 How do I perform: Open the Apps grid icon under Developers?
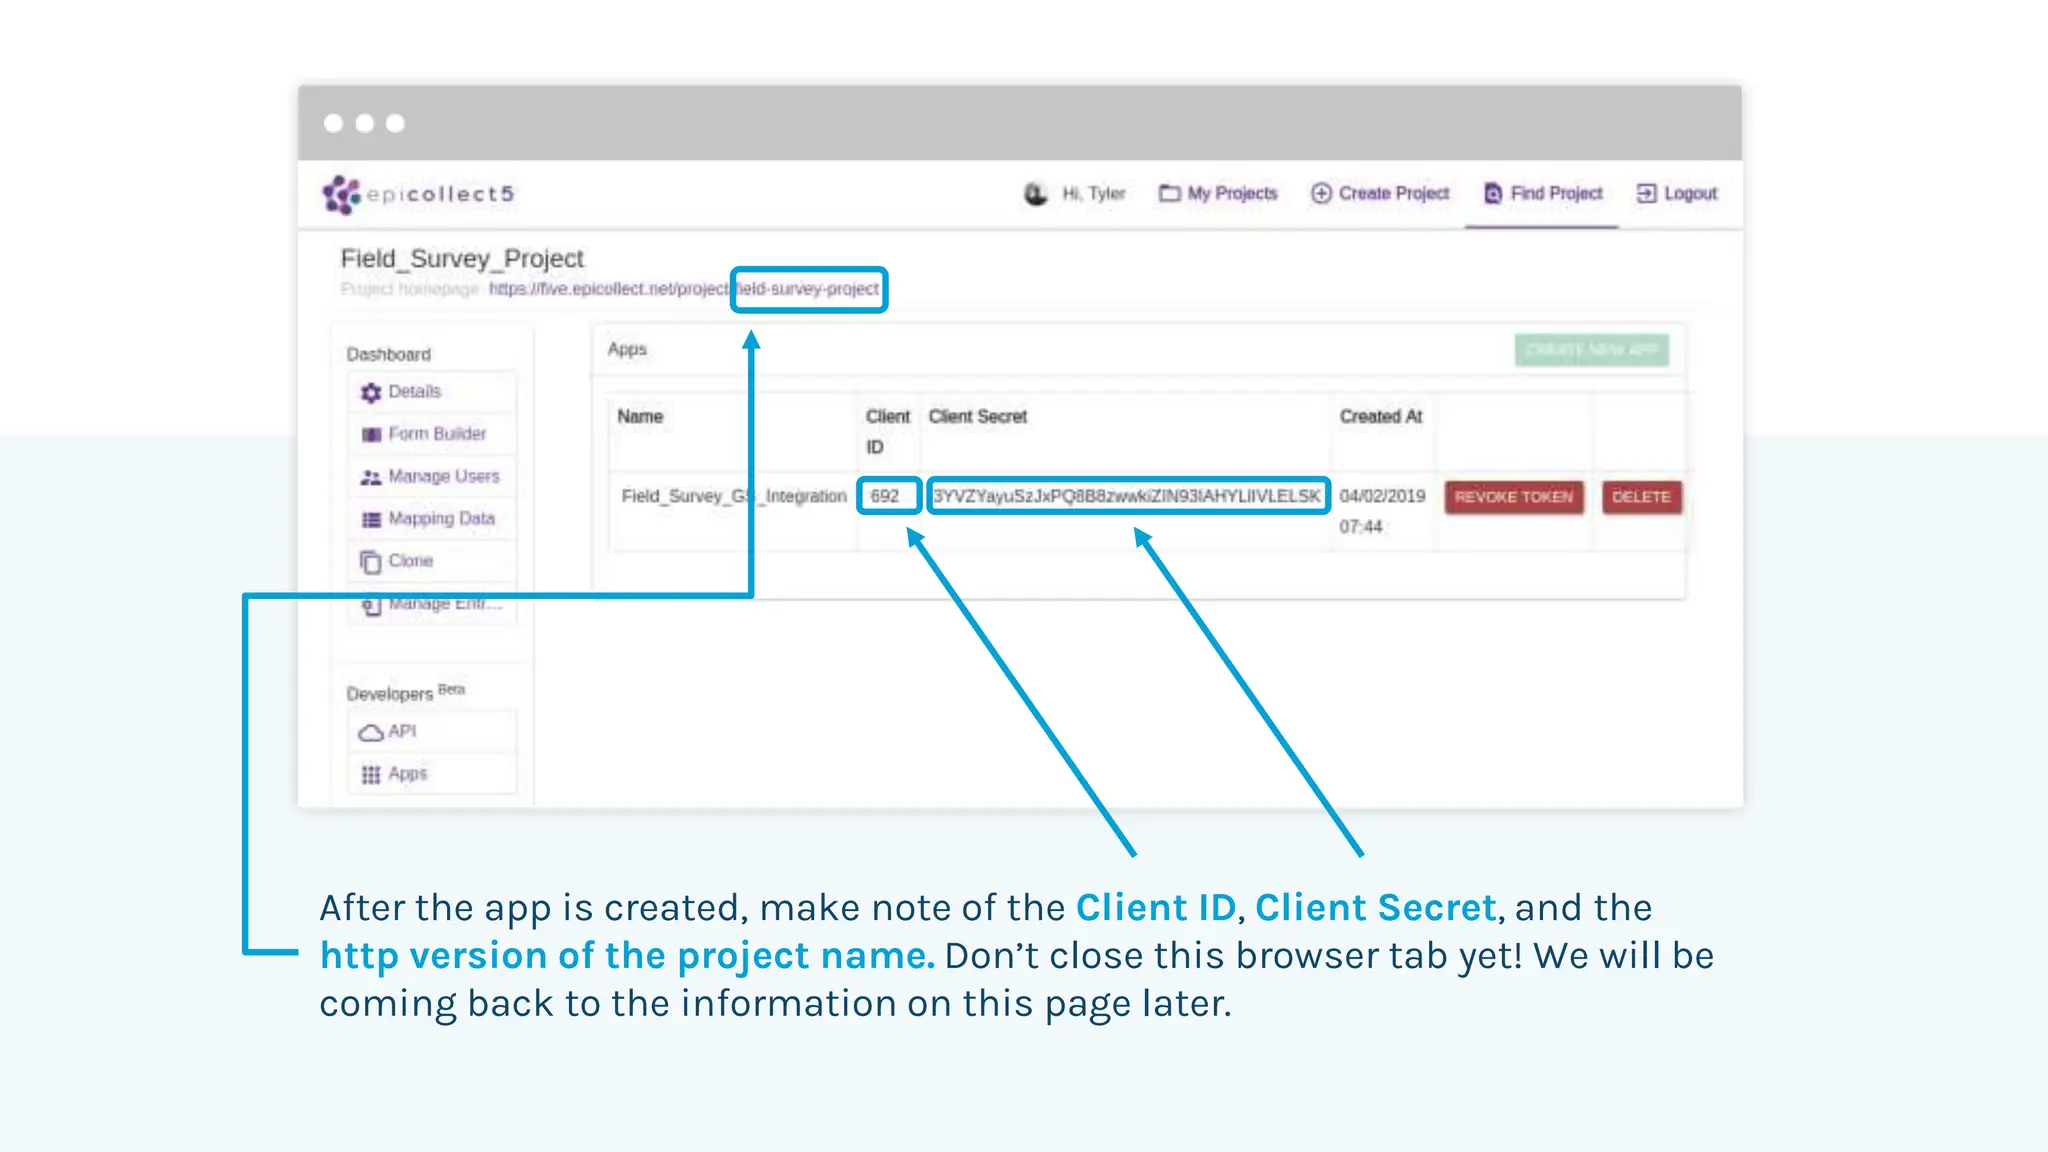coord(371,774)
